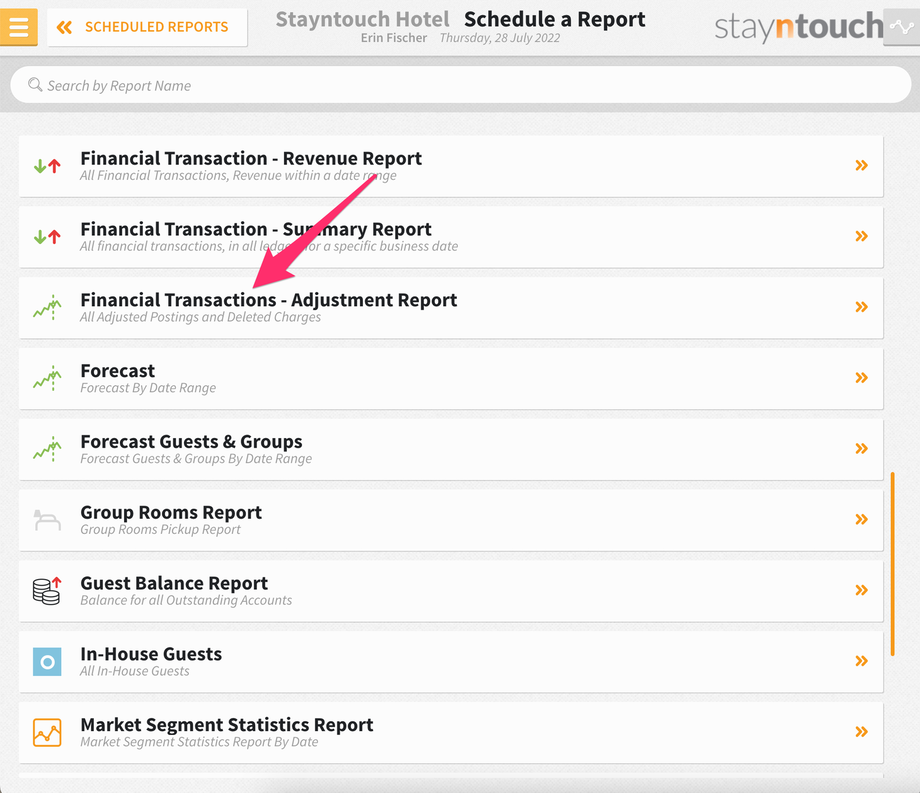
Task: Select Financial Transaction - Summary Report title
Action: tap(256, 229)
